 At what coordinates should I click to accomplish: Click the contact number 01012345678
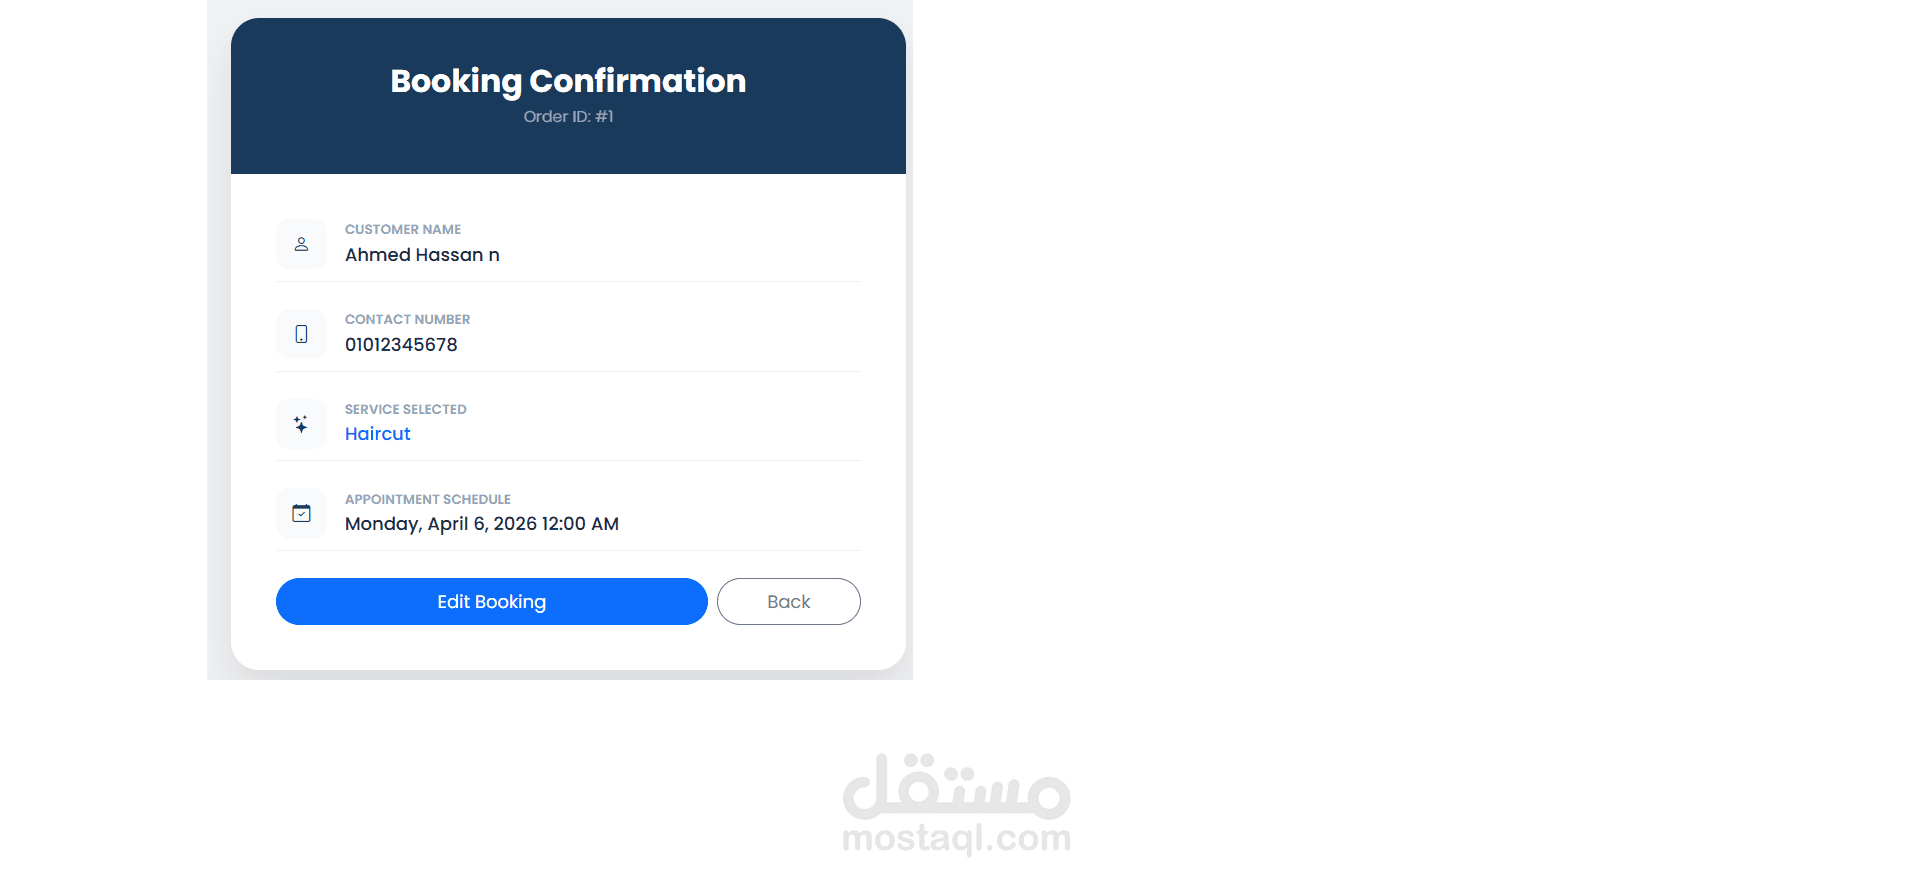pyautogui.click(x=401, y=345)
